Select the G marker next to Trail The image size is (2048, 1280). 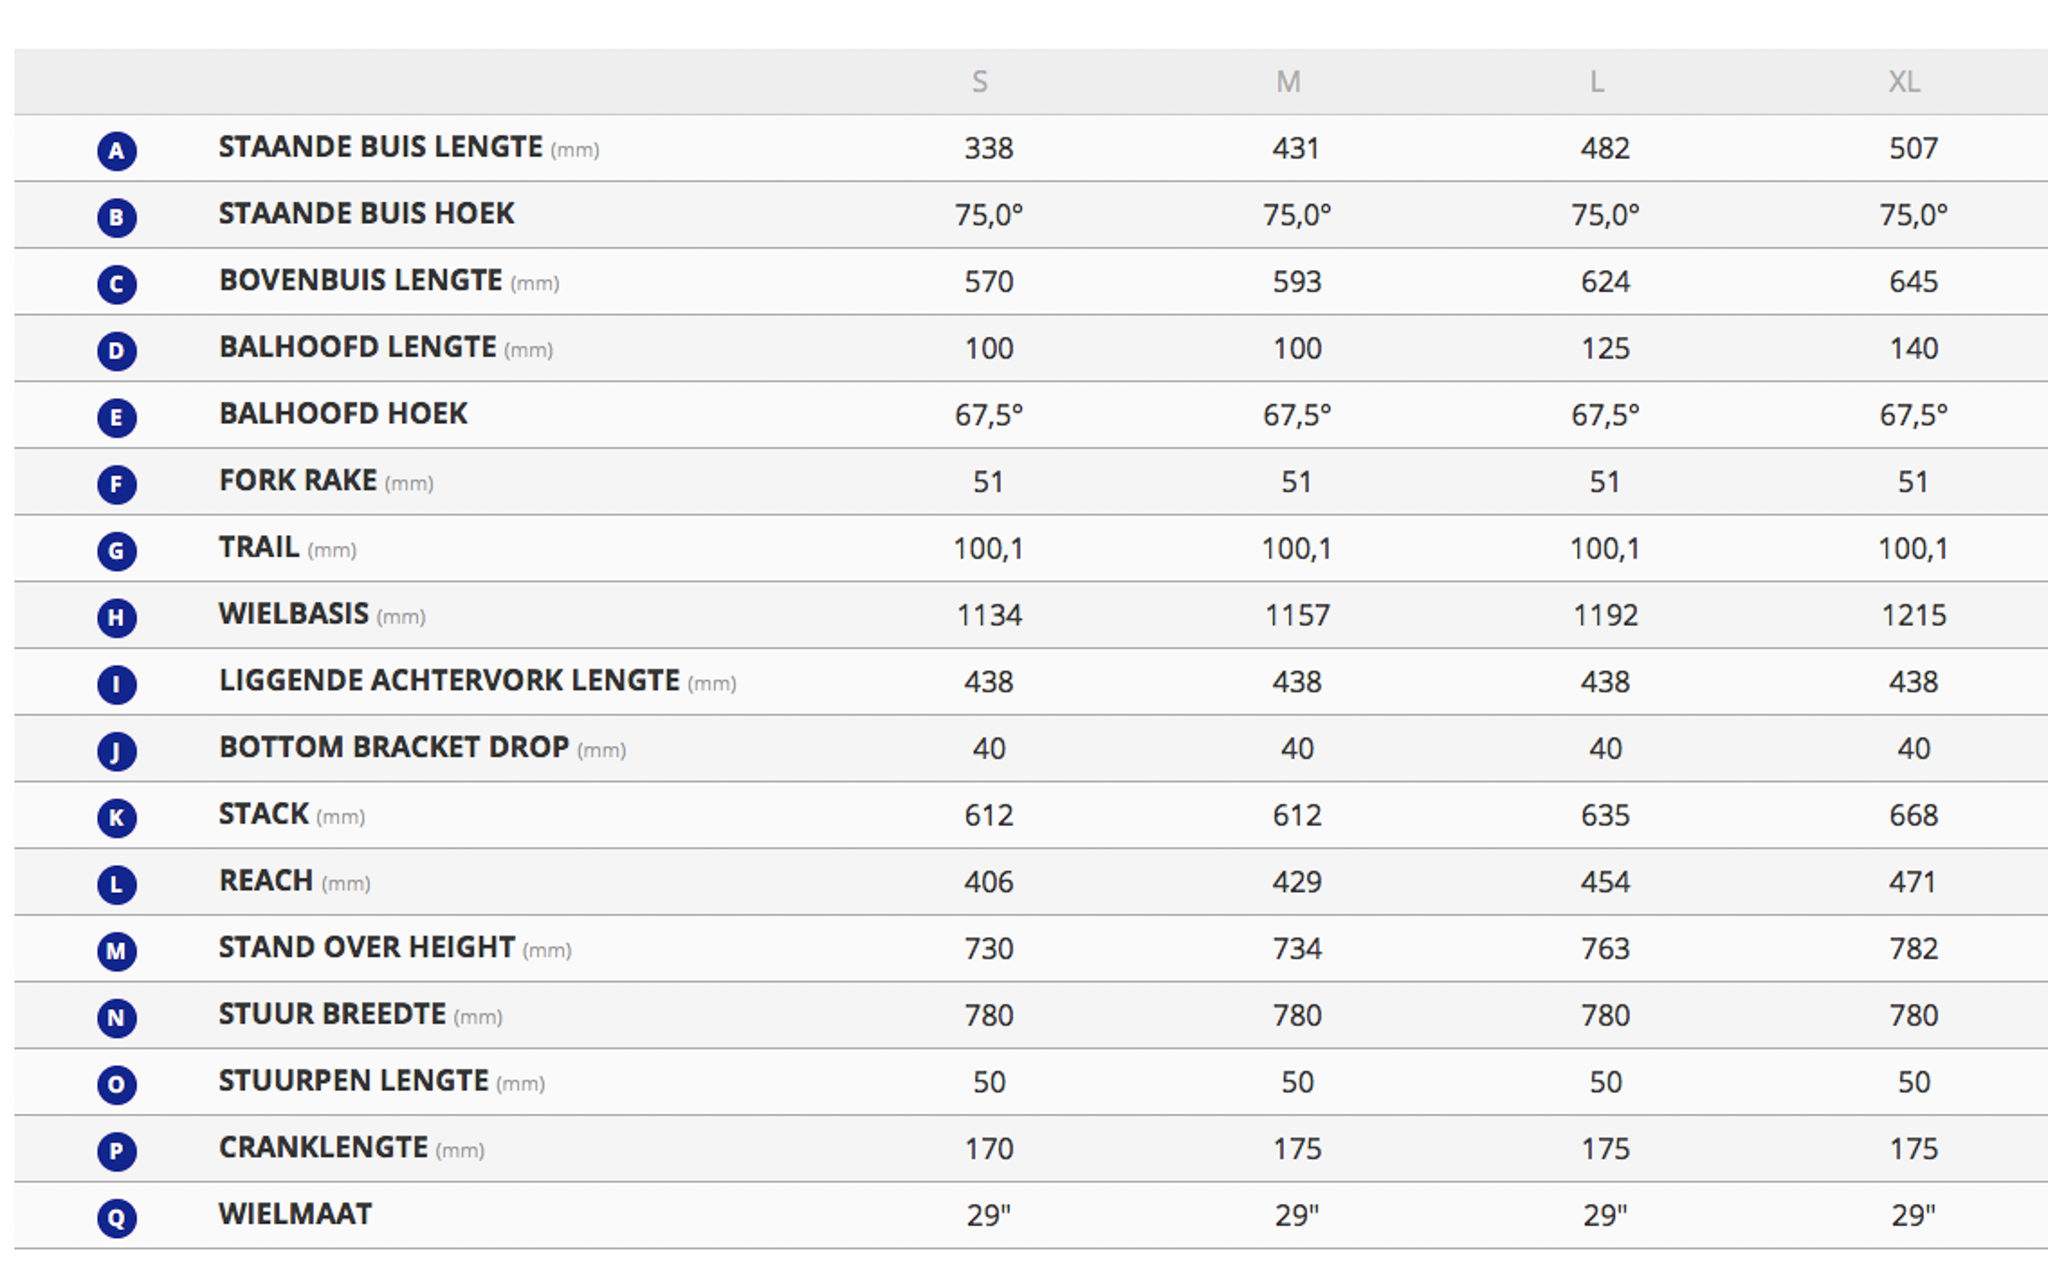click(116, 551)
